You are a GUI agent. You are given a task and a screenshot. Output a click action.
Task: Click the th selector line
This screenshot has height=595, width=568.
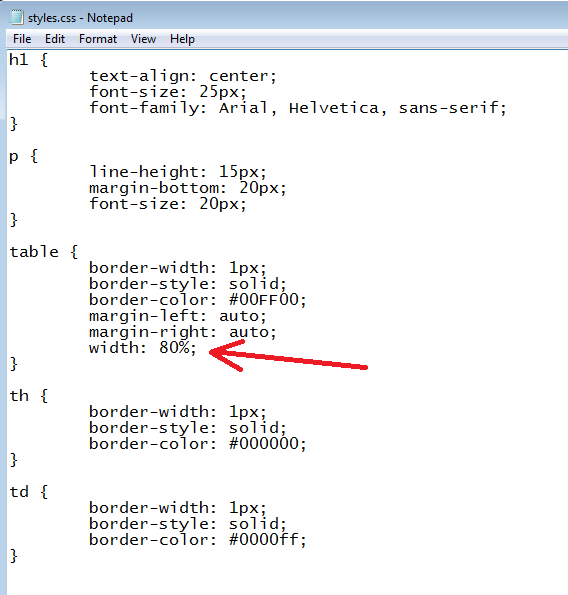coord(29,396)
